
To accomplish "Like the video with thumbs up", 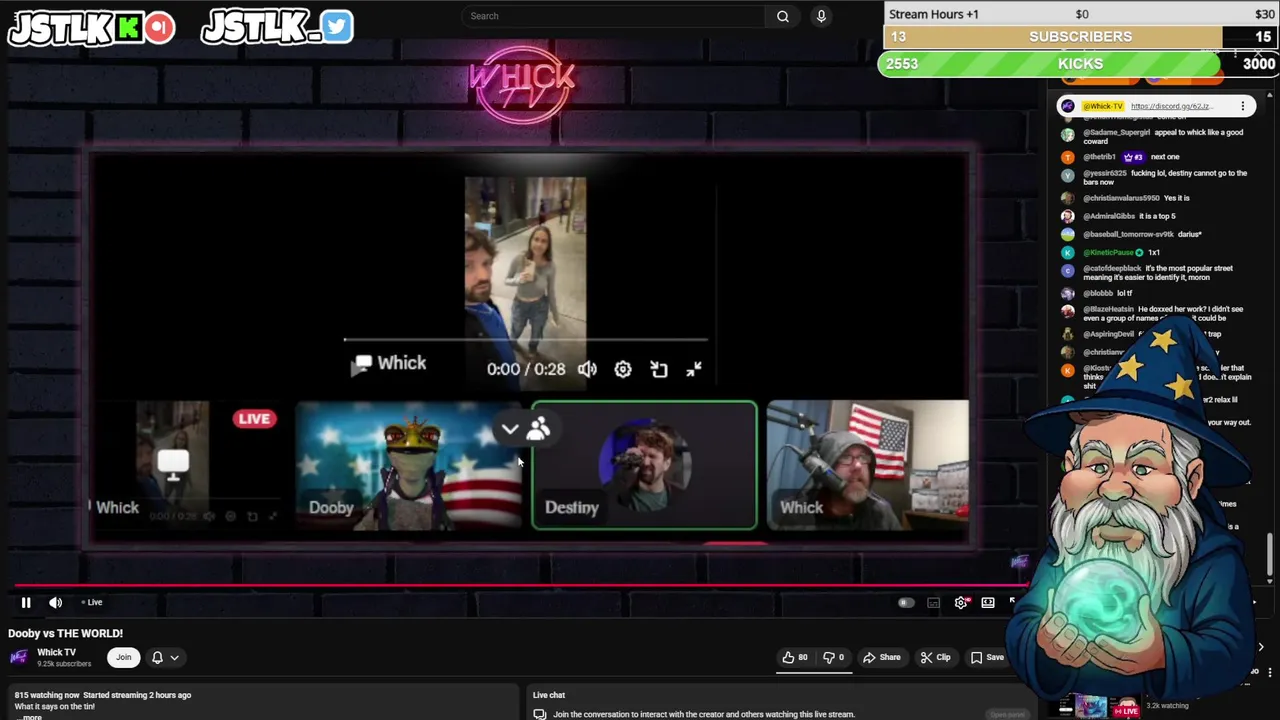I will pyautogui.click(x=795, y=657).
